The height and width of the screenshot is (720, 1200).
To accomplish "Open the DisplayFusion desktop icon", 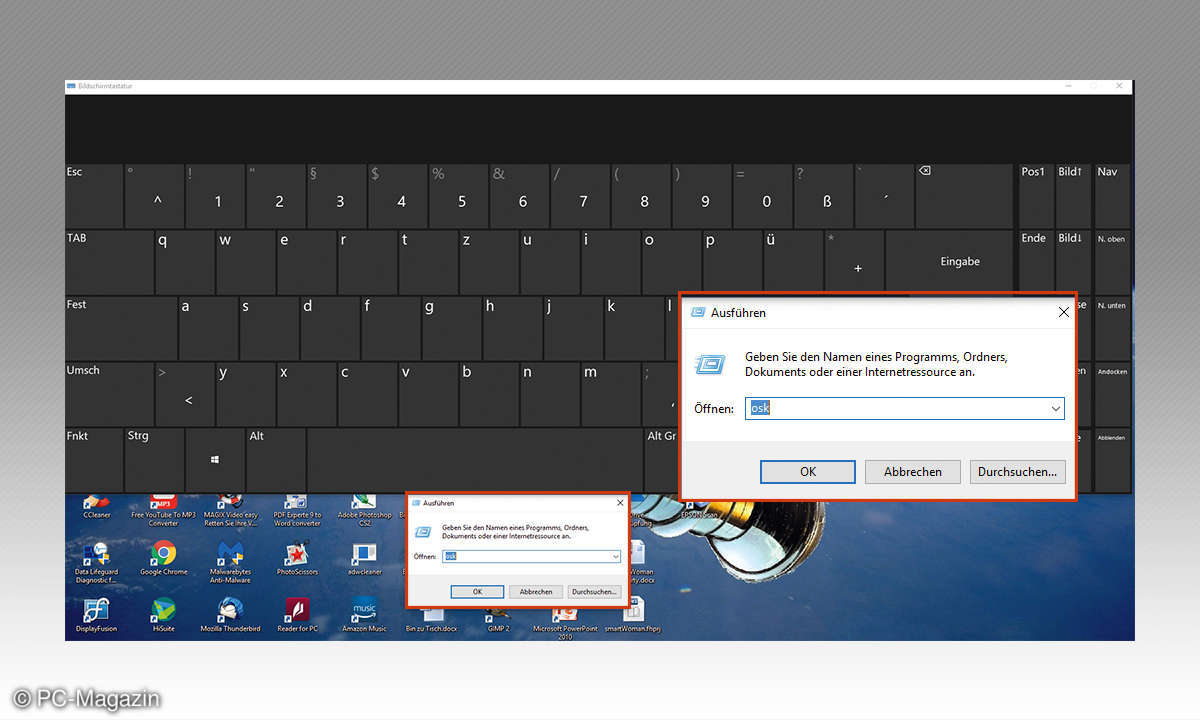I will (96, 609).
